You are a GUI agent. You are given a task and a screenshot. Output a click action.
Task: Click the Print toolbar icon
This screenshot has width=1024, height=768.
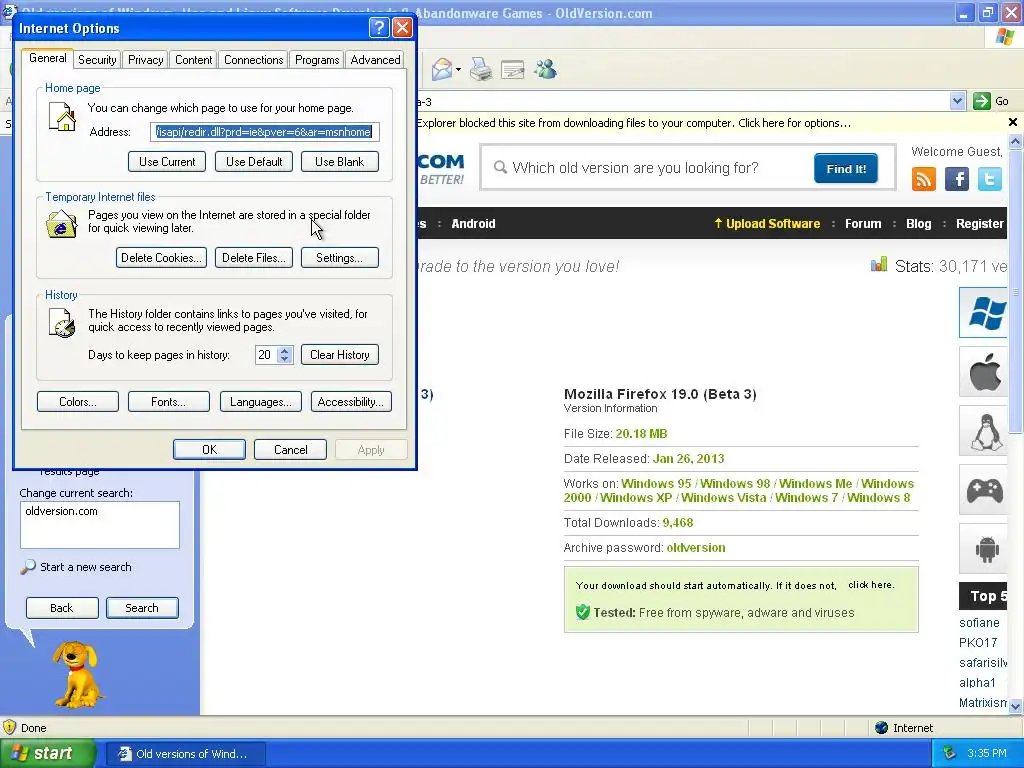[x=481, y=69]
